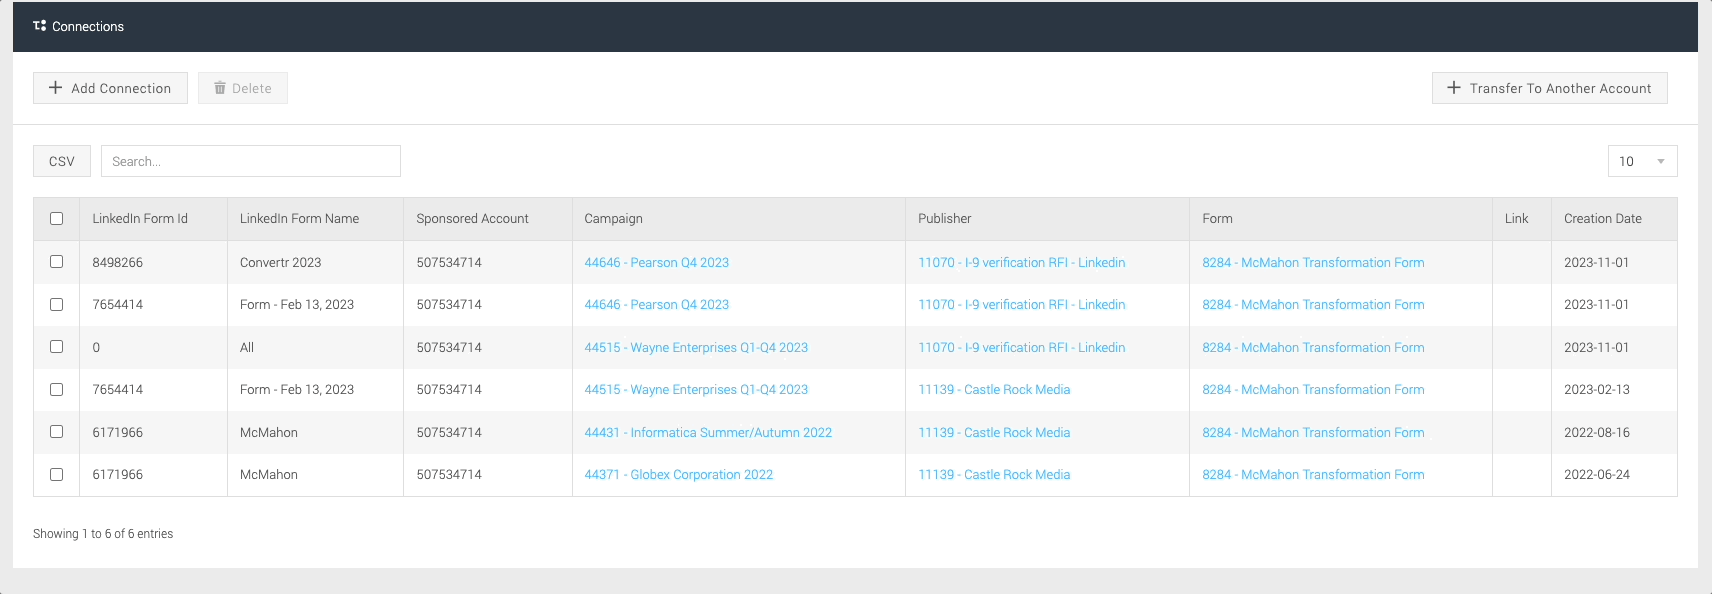
Task: Sort by the Creation Date column header
Action: point(1603,219)
